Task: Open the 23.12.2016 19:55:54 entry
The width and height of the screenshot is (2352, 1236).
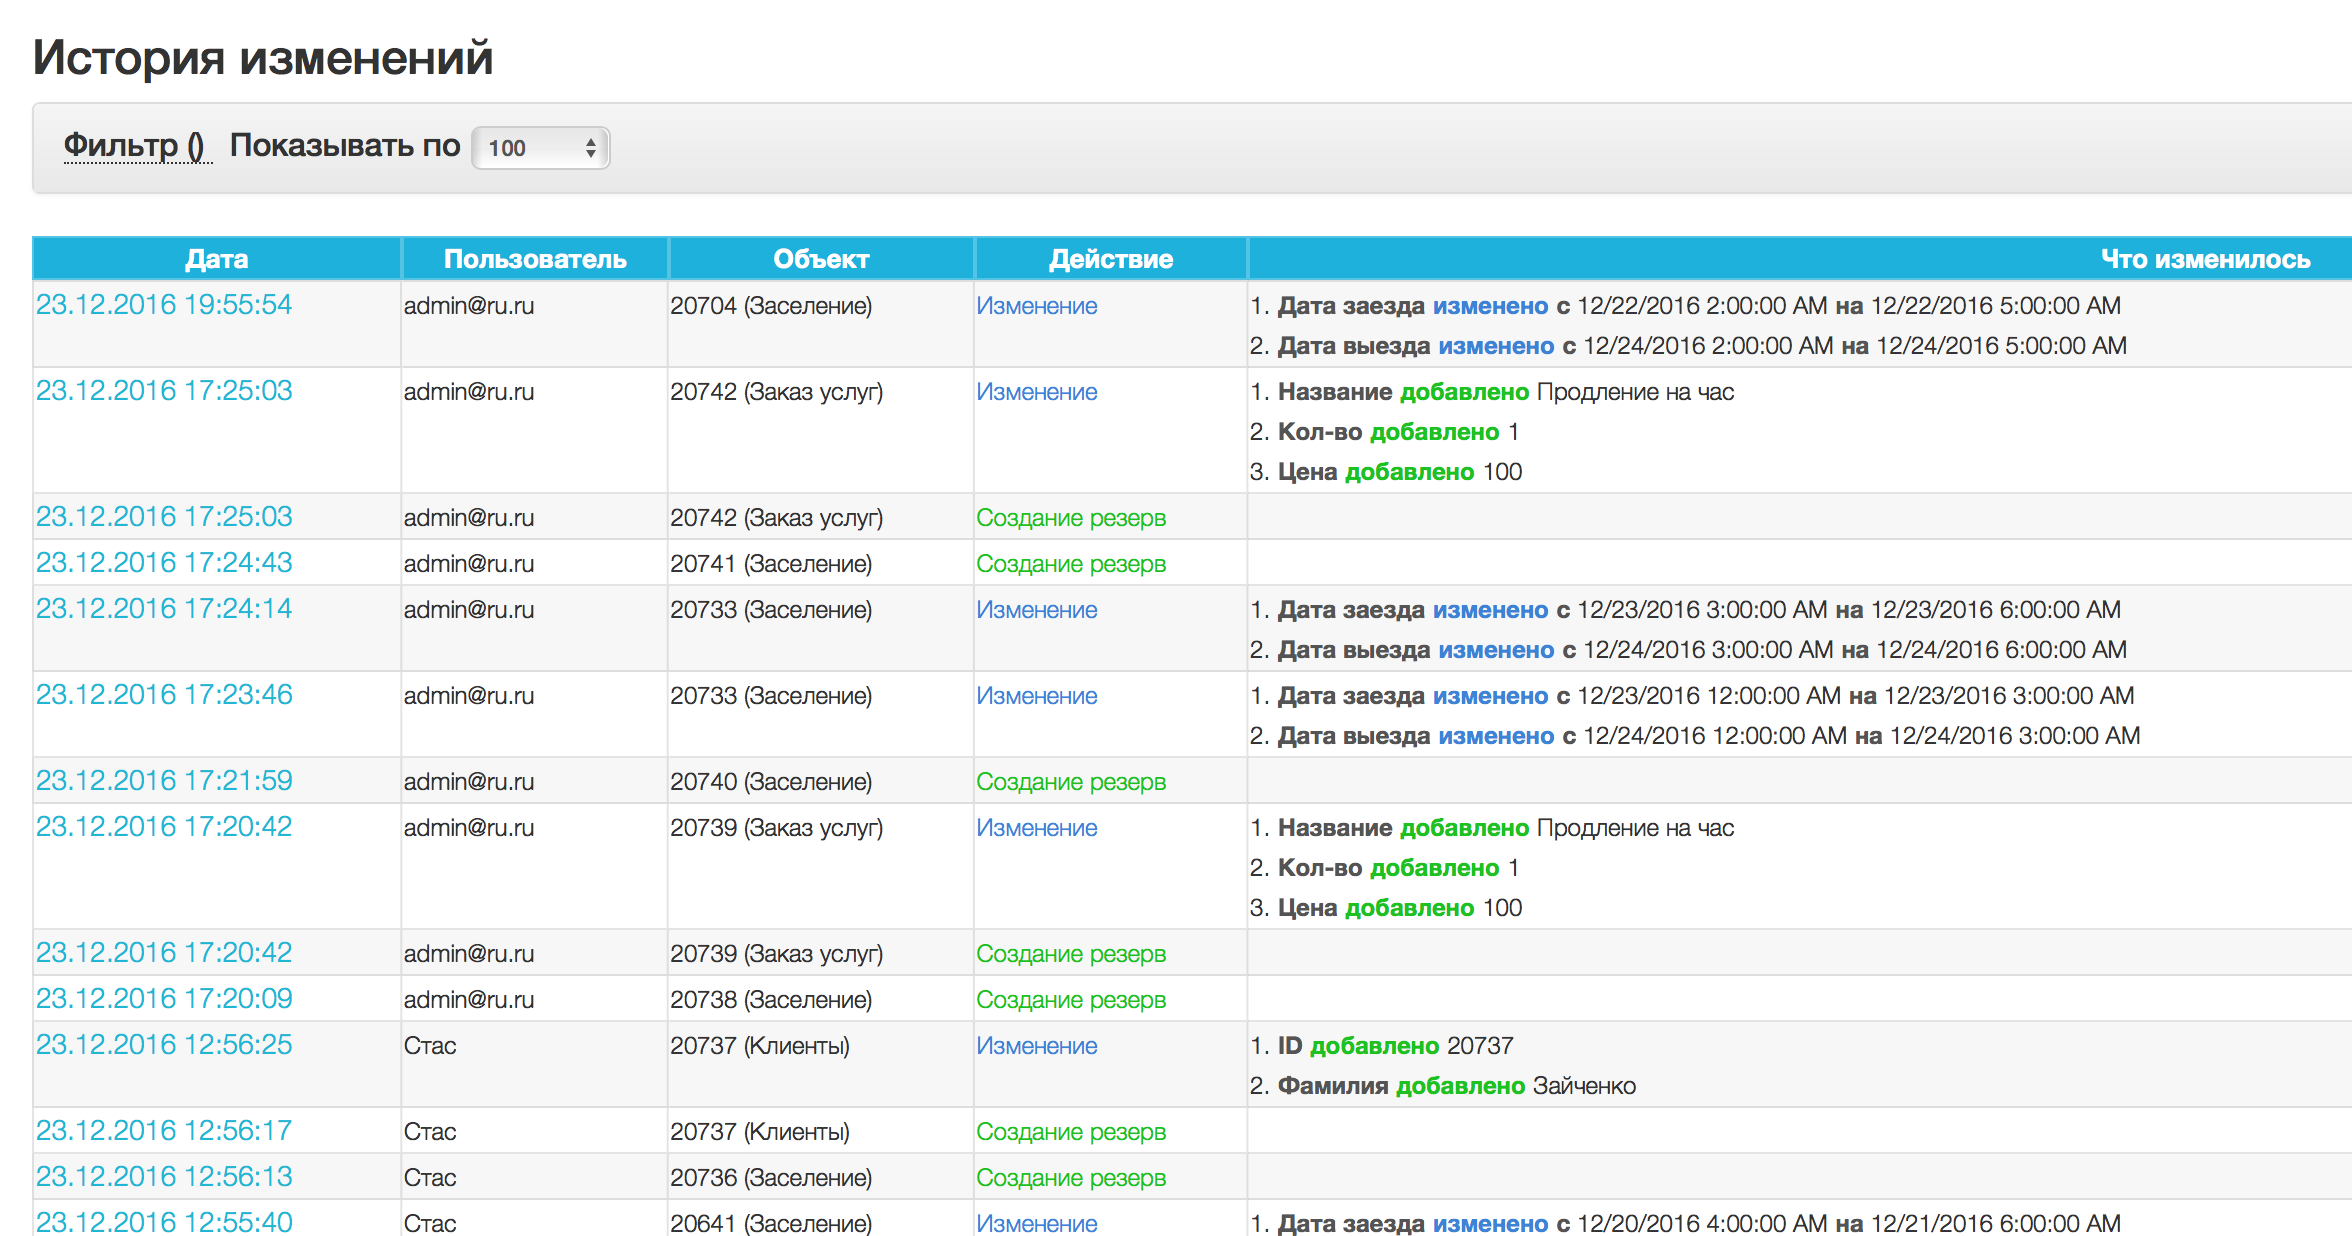Action: click(x=164, y=305)
